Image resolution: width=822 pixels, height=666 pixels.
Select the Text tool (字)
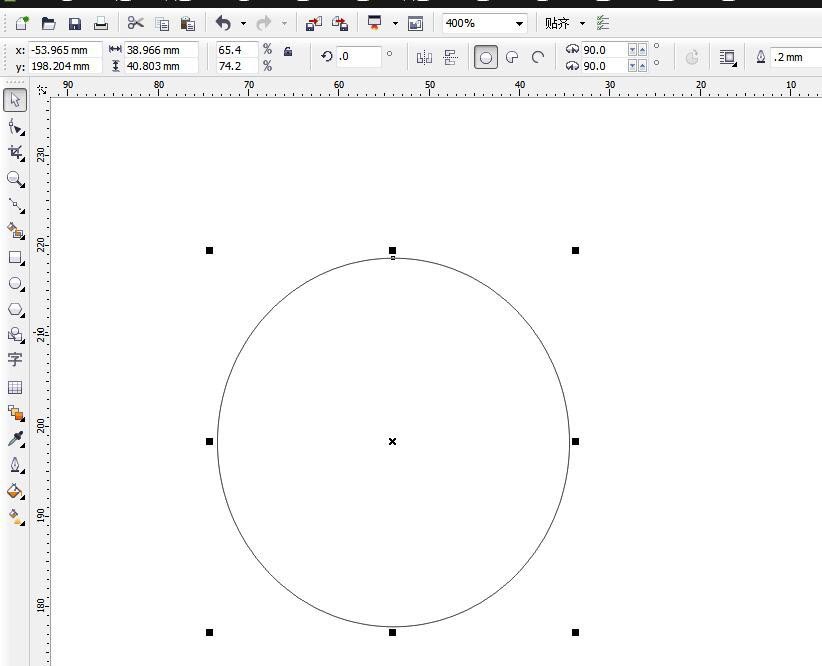(x=15, y=359)
